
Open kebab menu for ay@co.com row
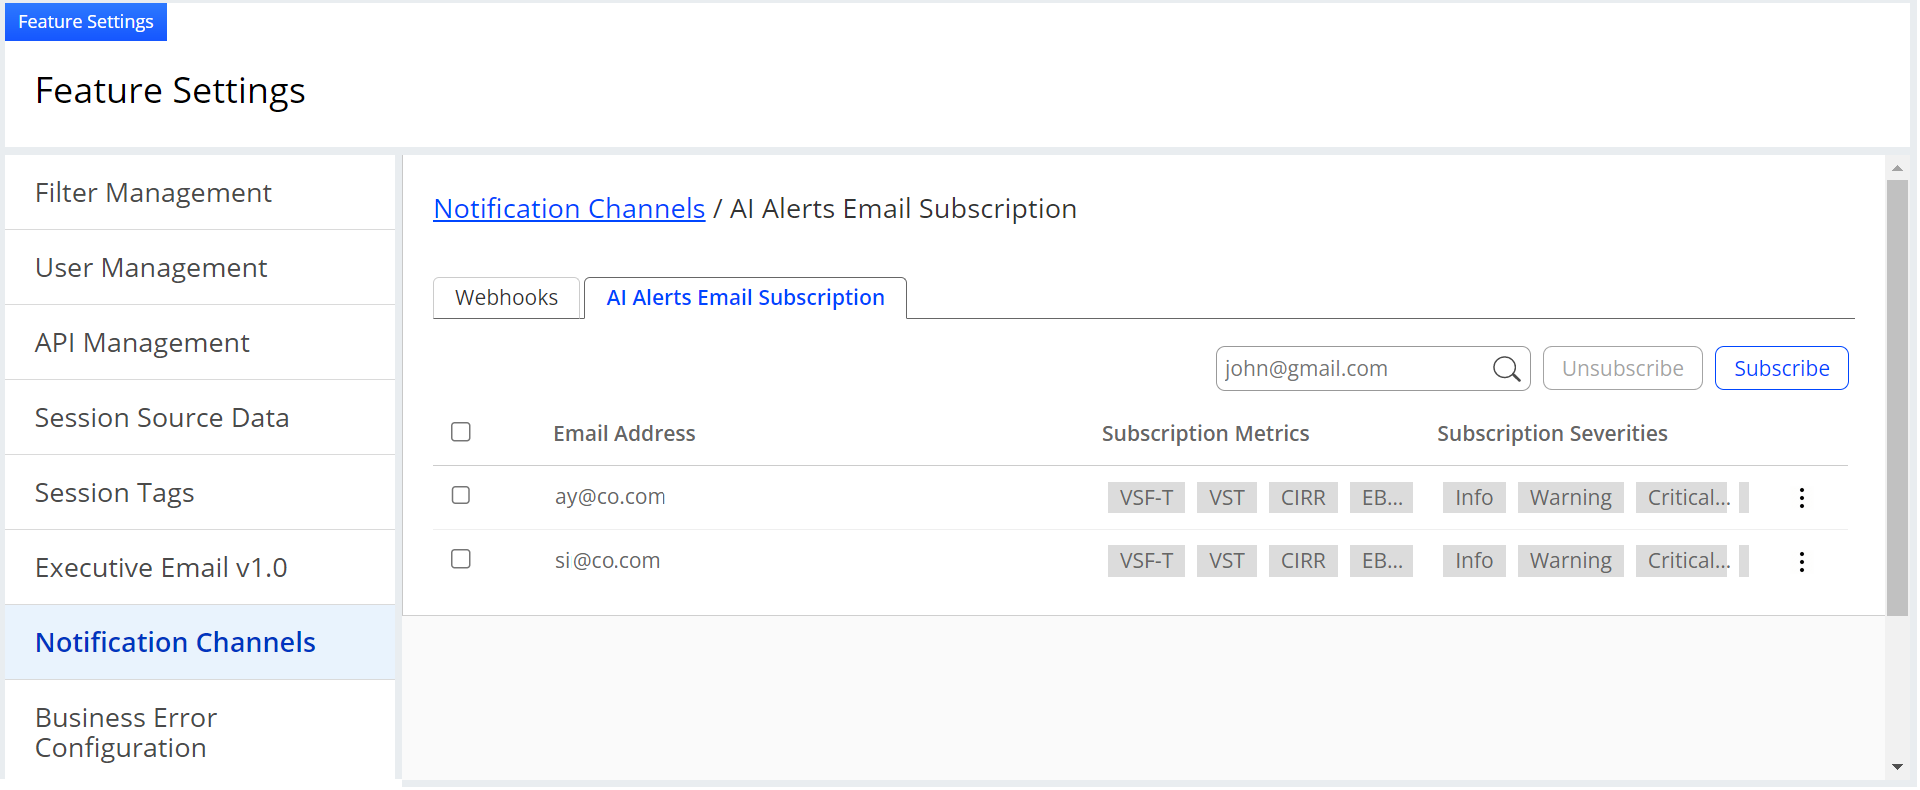1801,498
